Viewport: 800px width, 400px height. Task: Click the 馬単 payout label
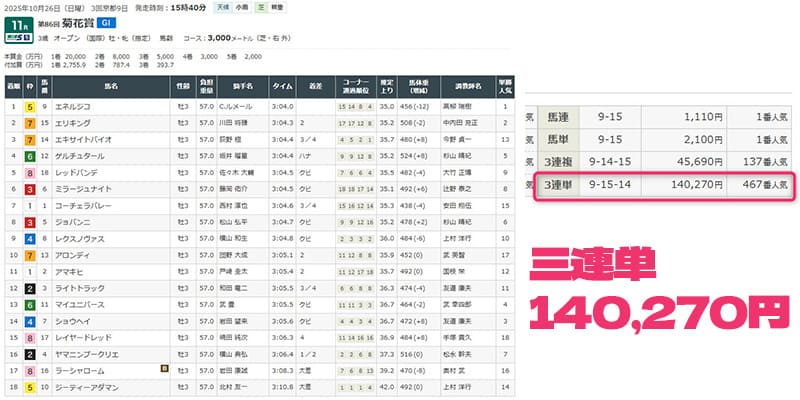[x=558, y=140]
